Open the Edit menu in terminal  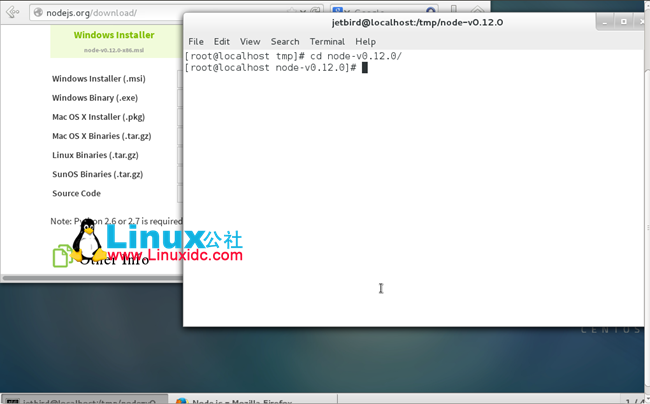pyautogui.click(x=221, y=41)
